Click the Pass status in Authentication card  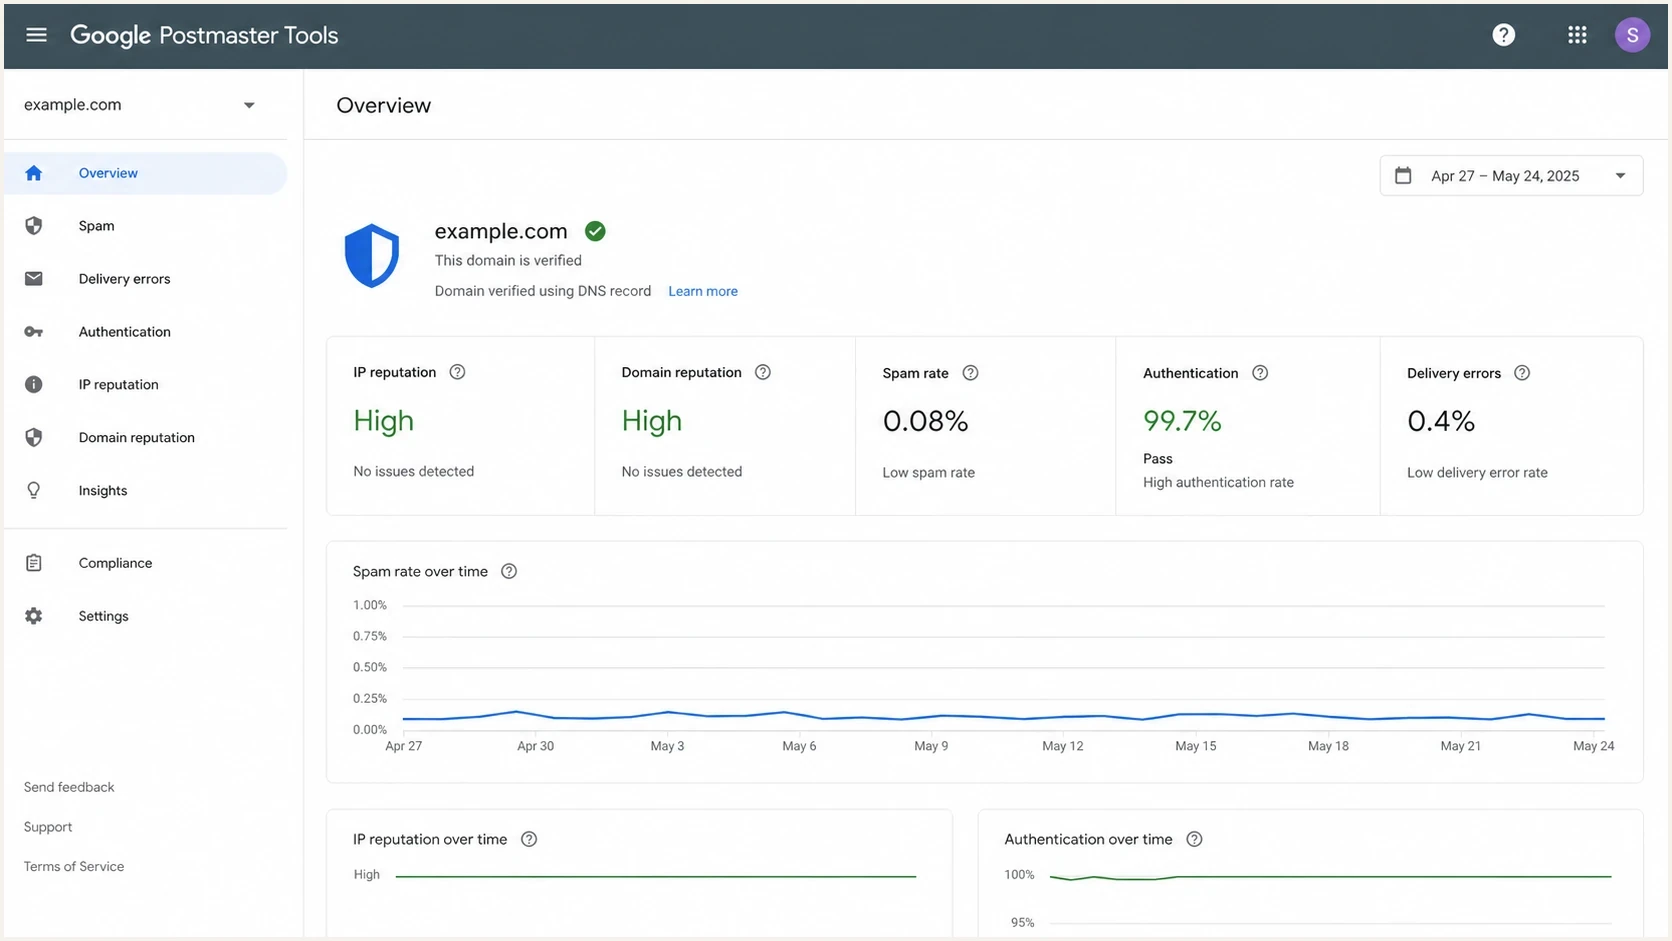click(1157, 459)
